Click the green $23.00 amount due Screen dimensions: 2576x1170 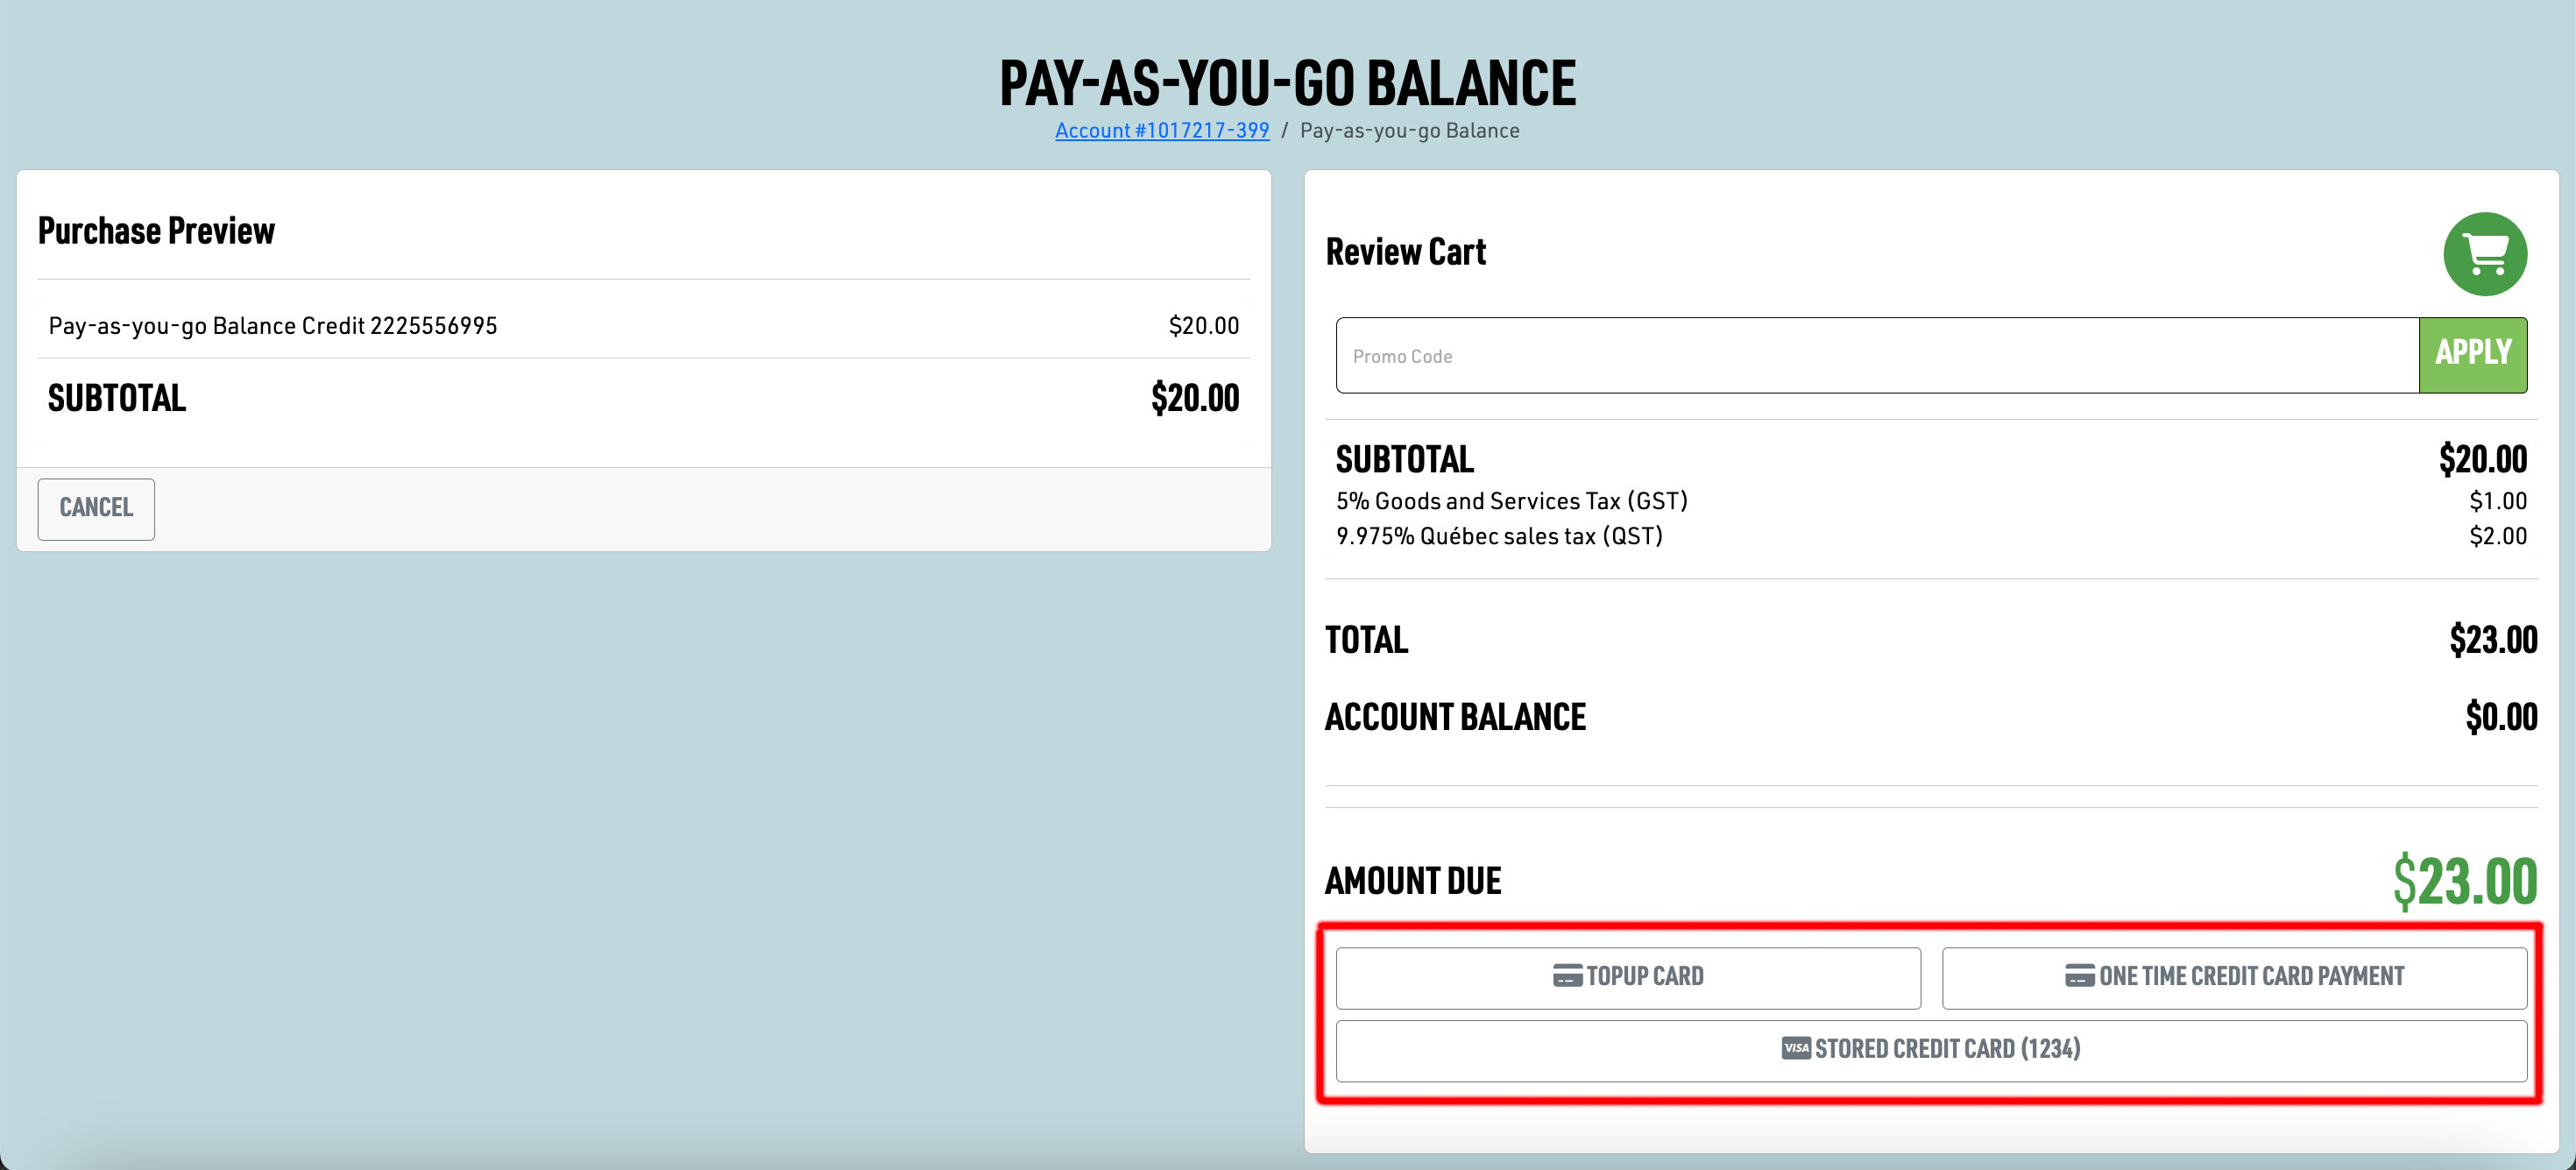pos(2464,881)
